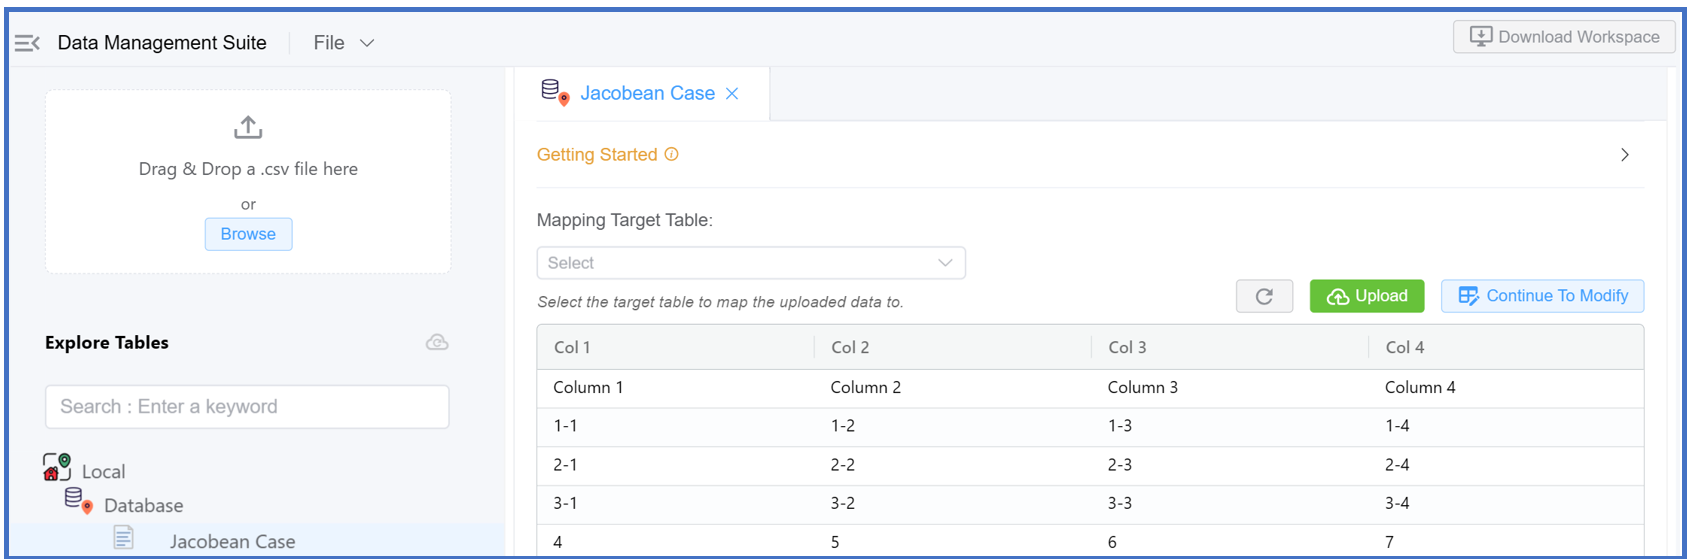Switch to the Jacobean Case tab
1693x559 pixels.
647,94
